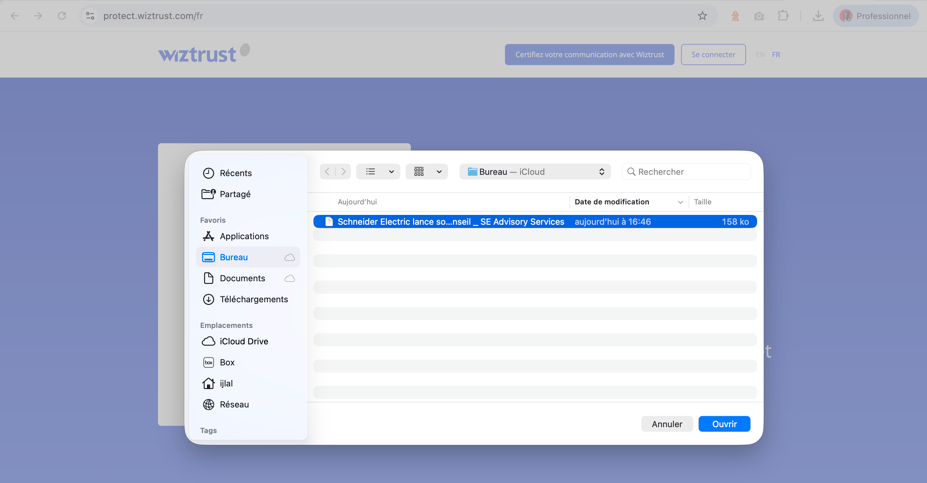Click the wiztrust logo

[x=204, y=53]
